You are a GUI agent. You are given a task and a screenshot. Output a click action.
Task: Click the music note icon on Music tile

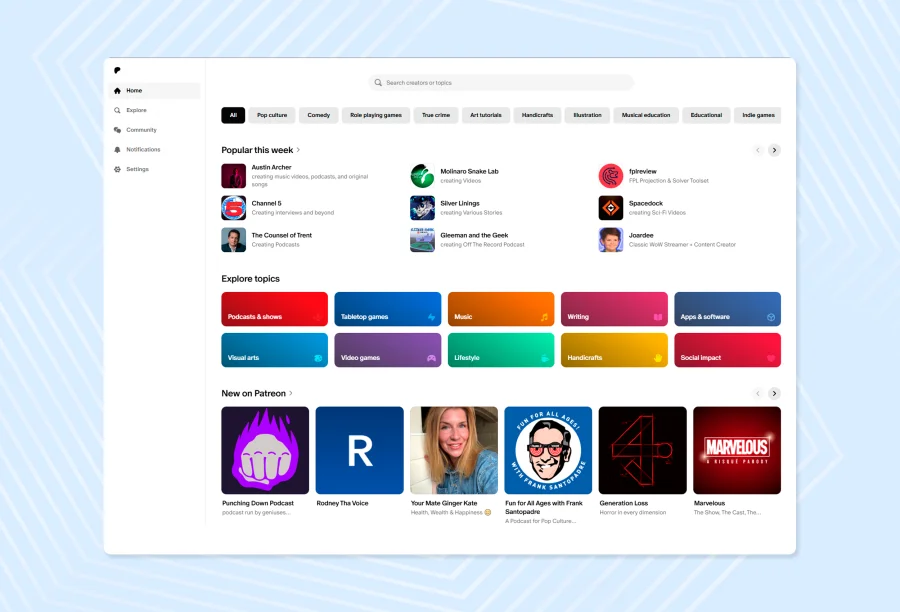point(544,317)
